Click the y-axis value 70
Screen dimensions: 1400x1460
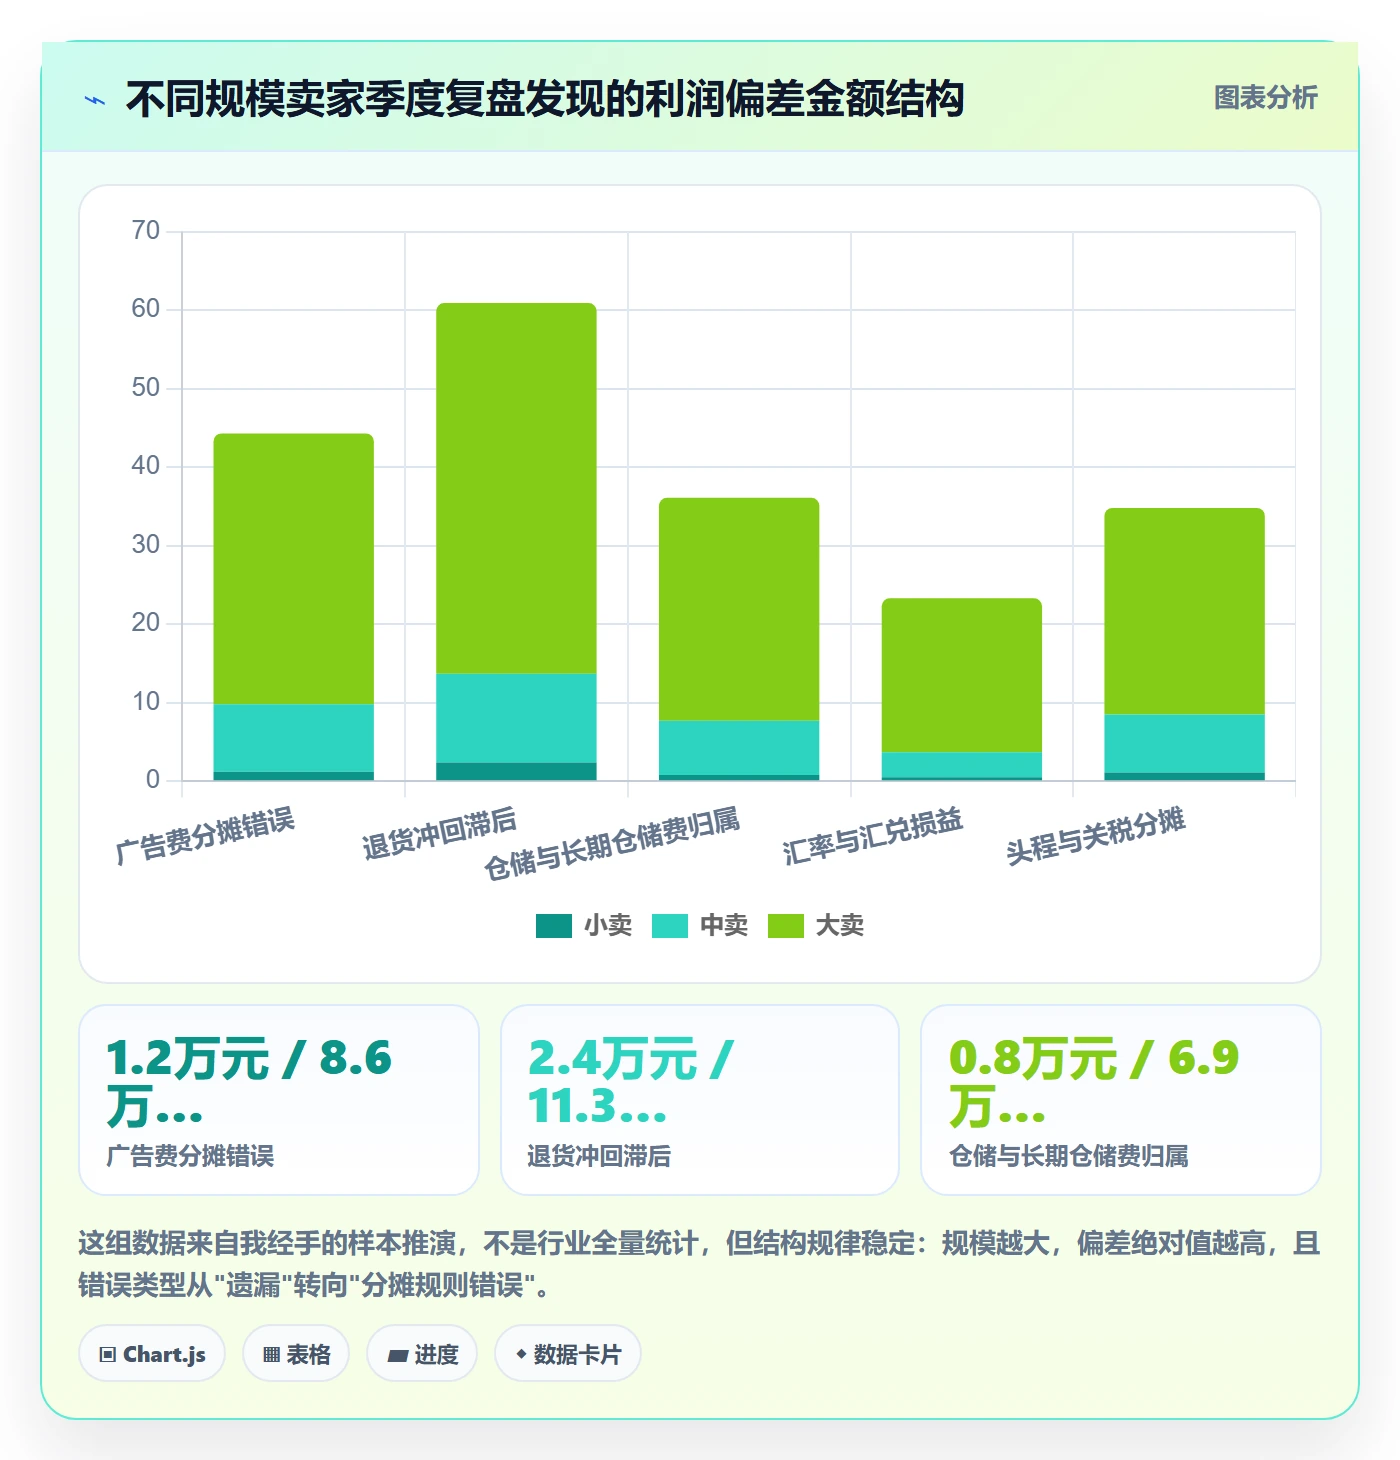(x=146, y=231)
